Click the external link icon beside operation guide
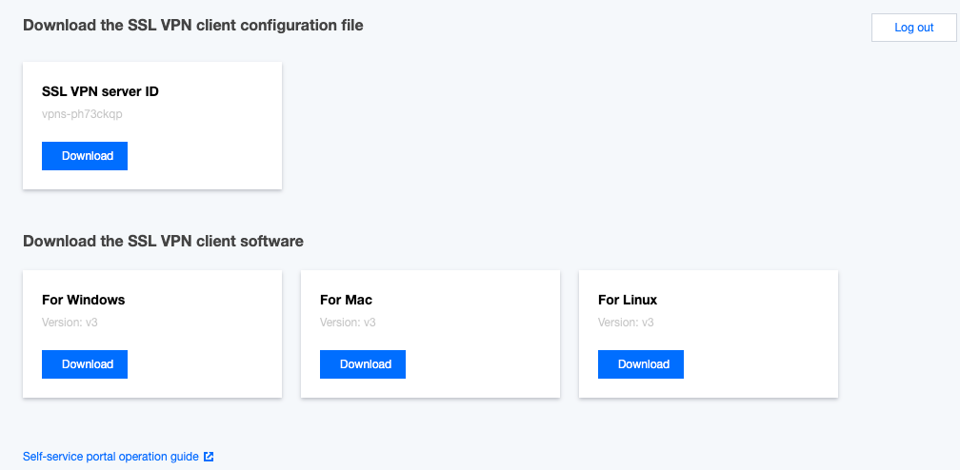 coord(209,457)
